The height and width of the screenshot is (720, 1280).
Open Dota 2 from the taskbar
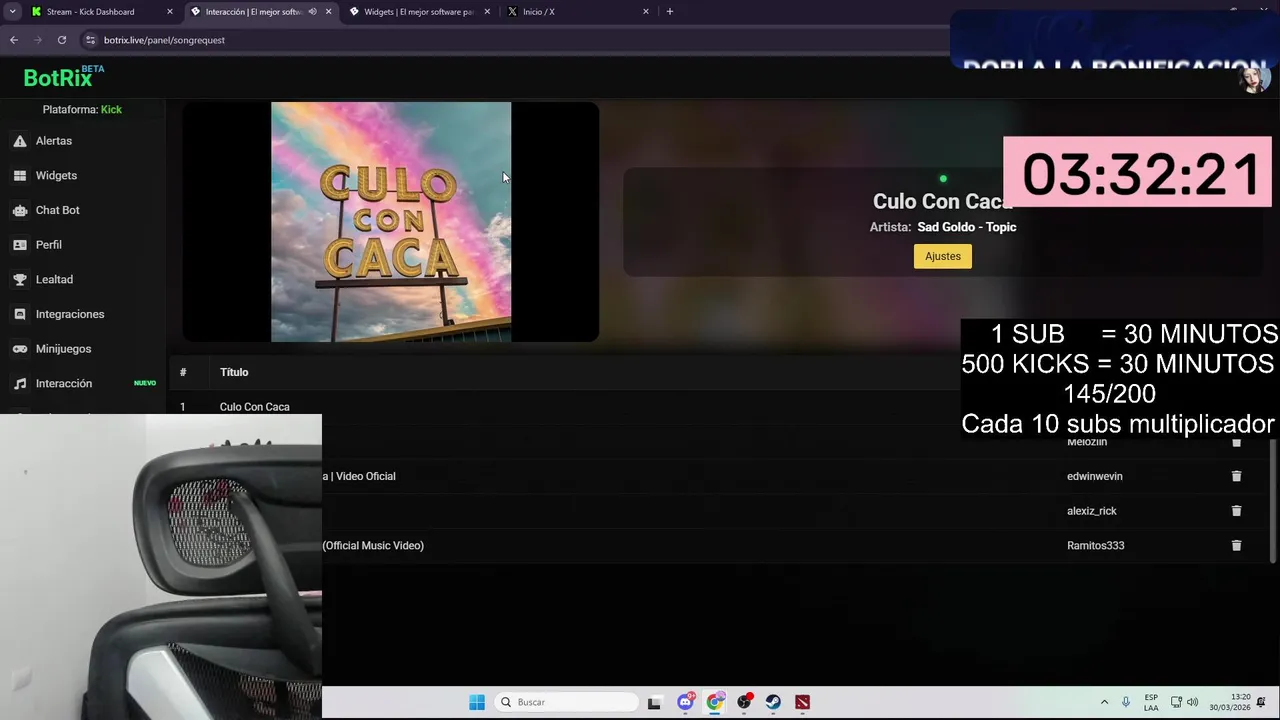point(802,702)
